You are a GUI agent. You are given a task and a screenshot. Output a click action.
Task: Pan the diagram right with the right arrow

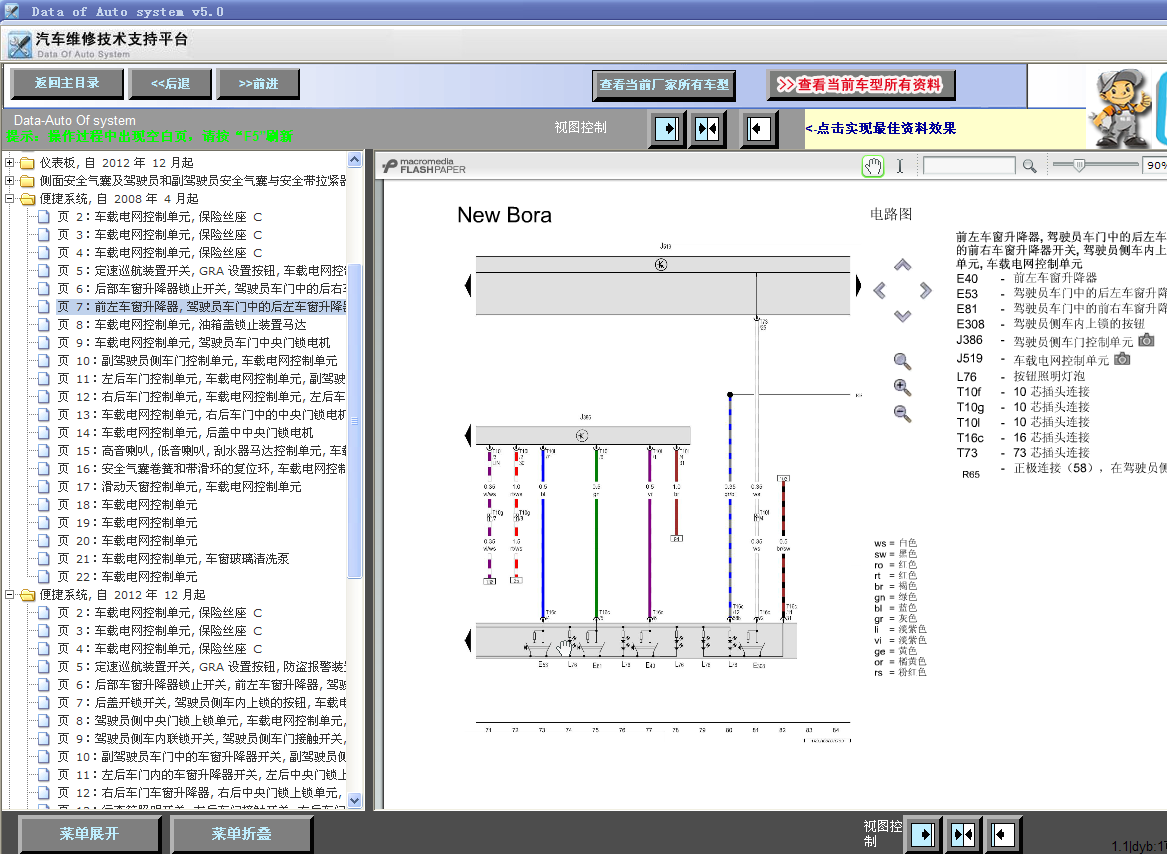click(926, 291)
